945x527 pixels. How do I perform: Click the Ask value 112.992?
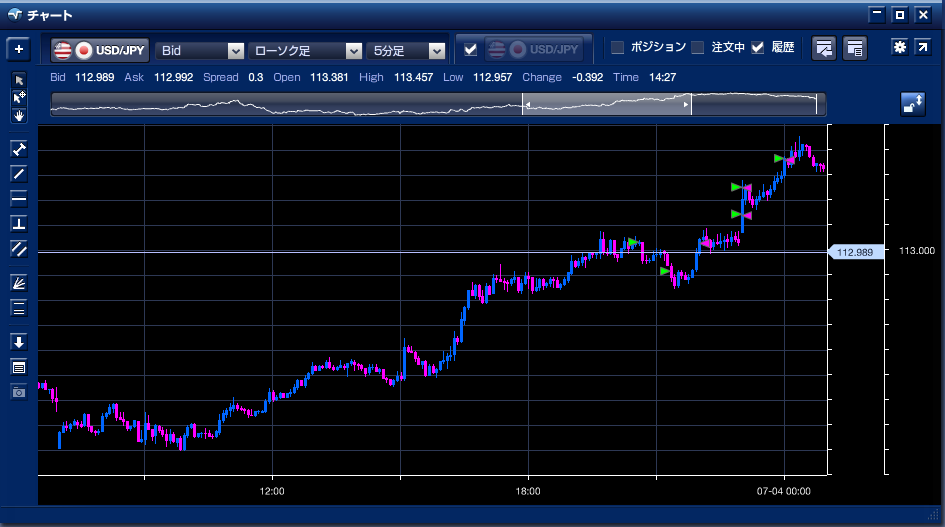tap(174, 77)
